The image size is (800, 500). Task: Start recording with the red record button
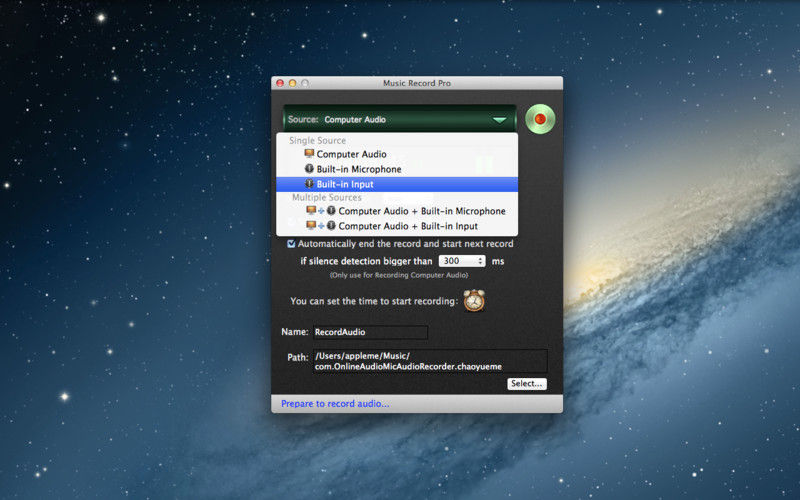540,119
